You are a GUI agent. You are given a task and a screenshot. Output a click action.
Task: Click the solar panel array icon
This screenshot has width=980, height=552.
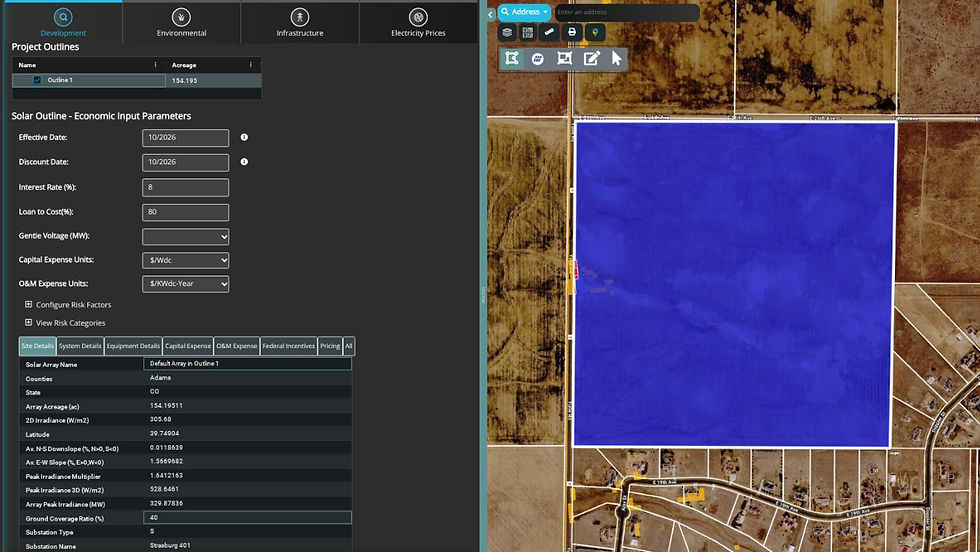(538, 58)
